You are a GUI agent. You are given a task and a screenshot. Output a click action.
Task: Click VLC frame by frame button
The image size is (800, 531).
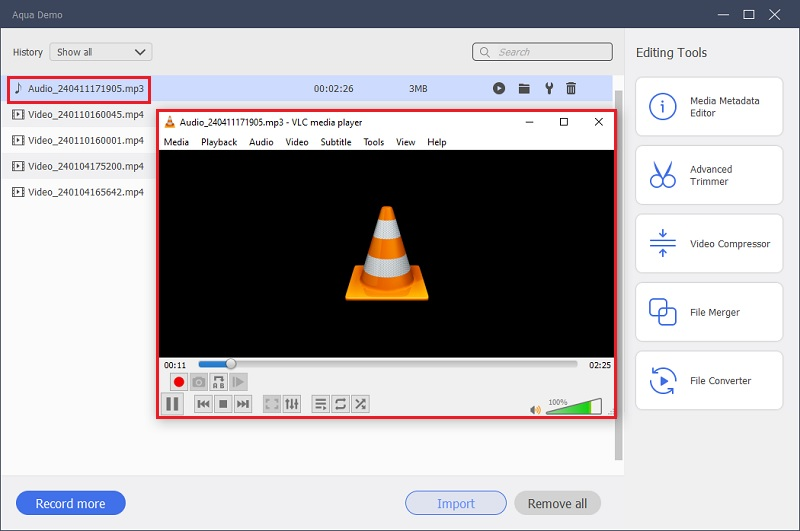click(238, 382)
